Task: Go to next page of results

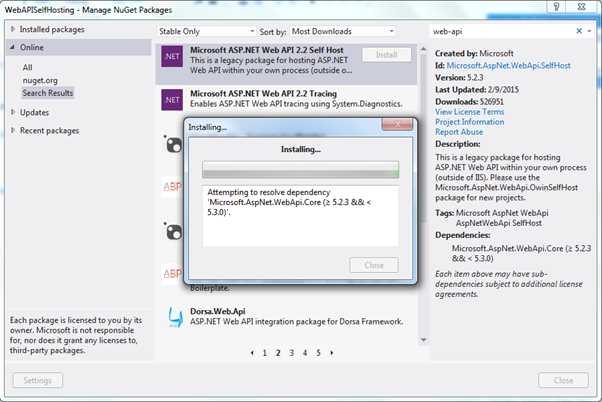Action: 332,352
